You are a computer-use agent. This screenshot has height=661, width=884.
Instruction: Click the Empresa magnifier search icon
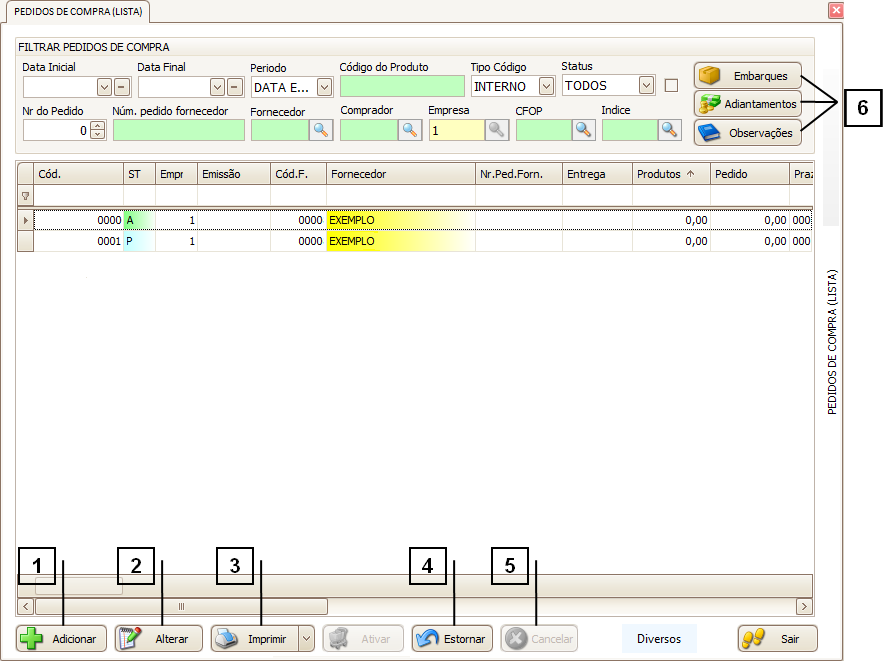497,129
